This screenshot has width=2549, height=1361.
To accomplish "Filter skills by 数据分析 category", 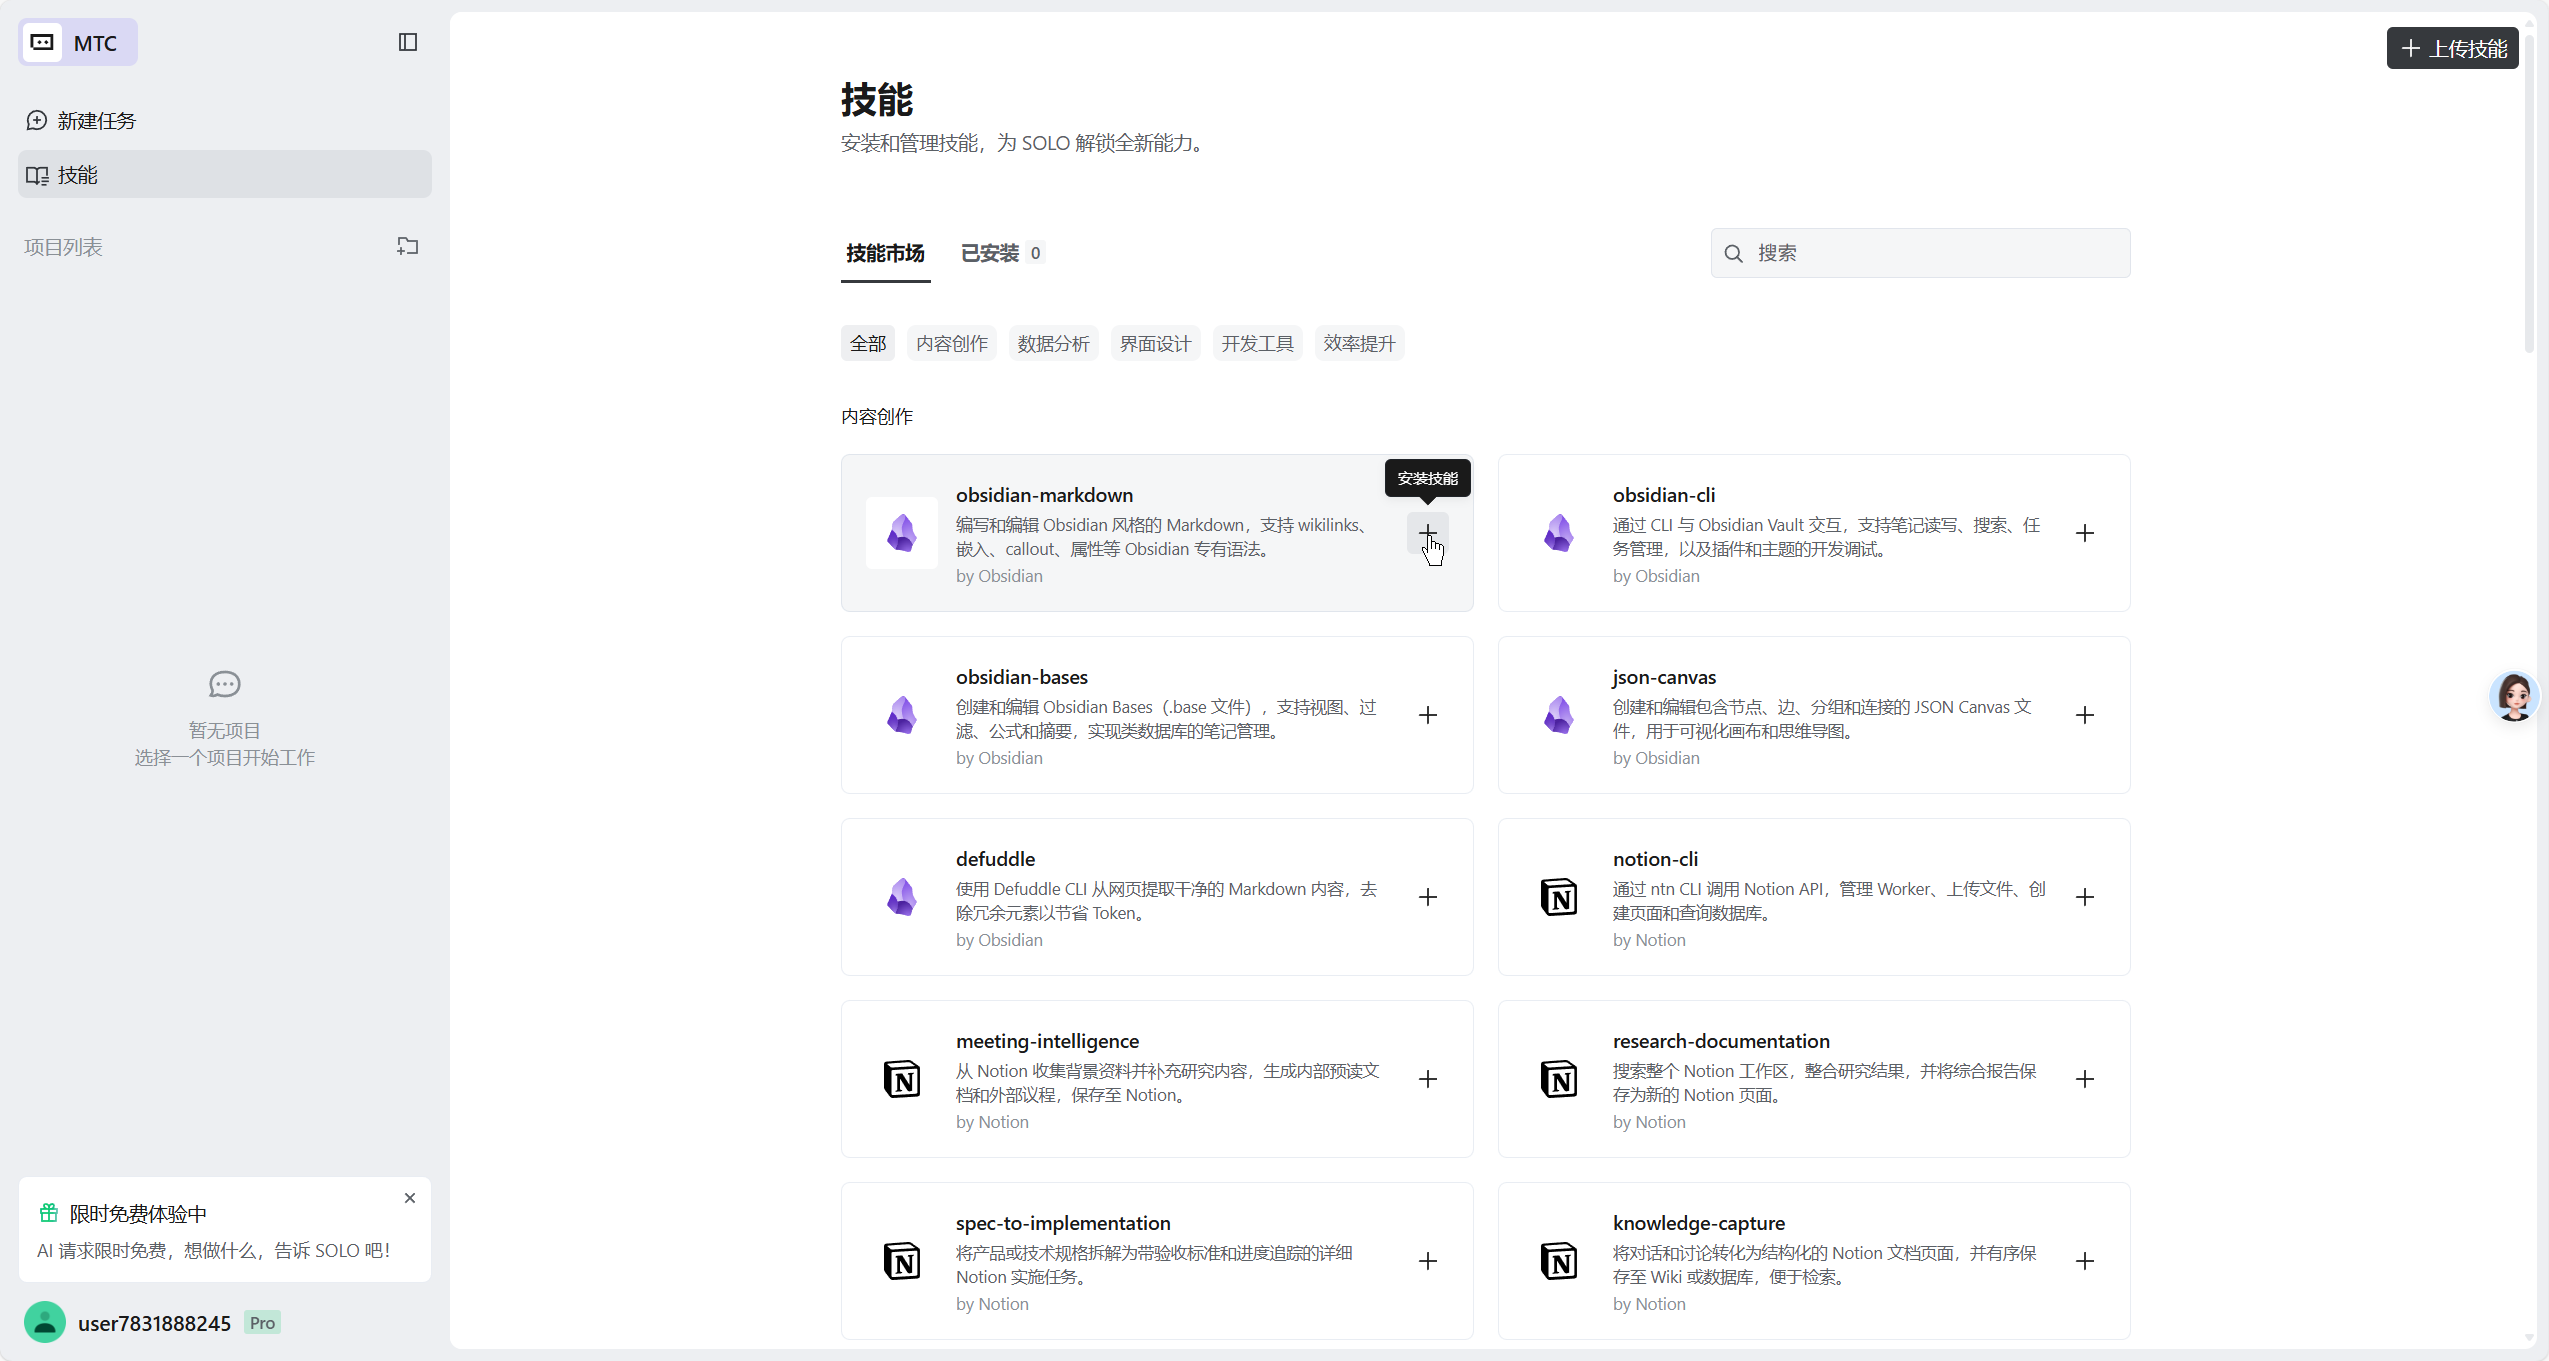I will 1053,343.
